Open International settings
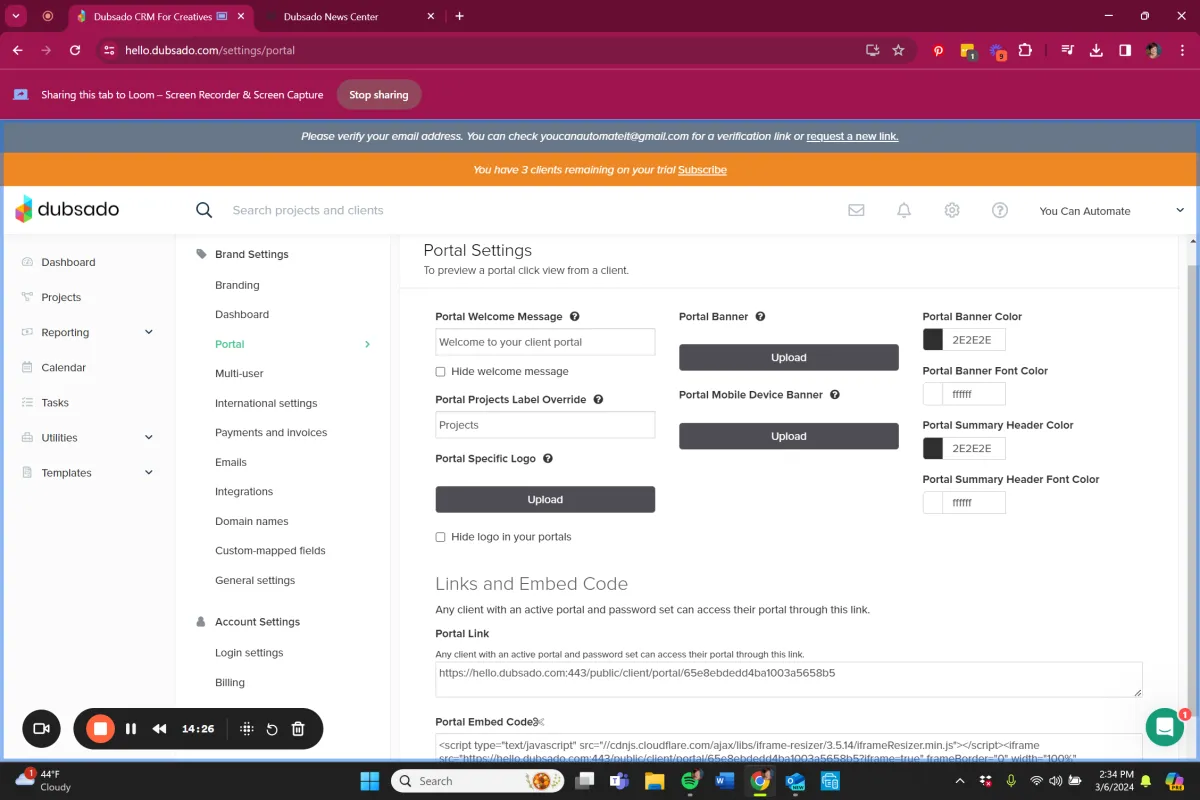The height and width of the screenshot is (800, 1200). coord(266,403)
